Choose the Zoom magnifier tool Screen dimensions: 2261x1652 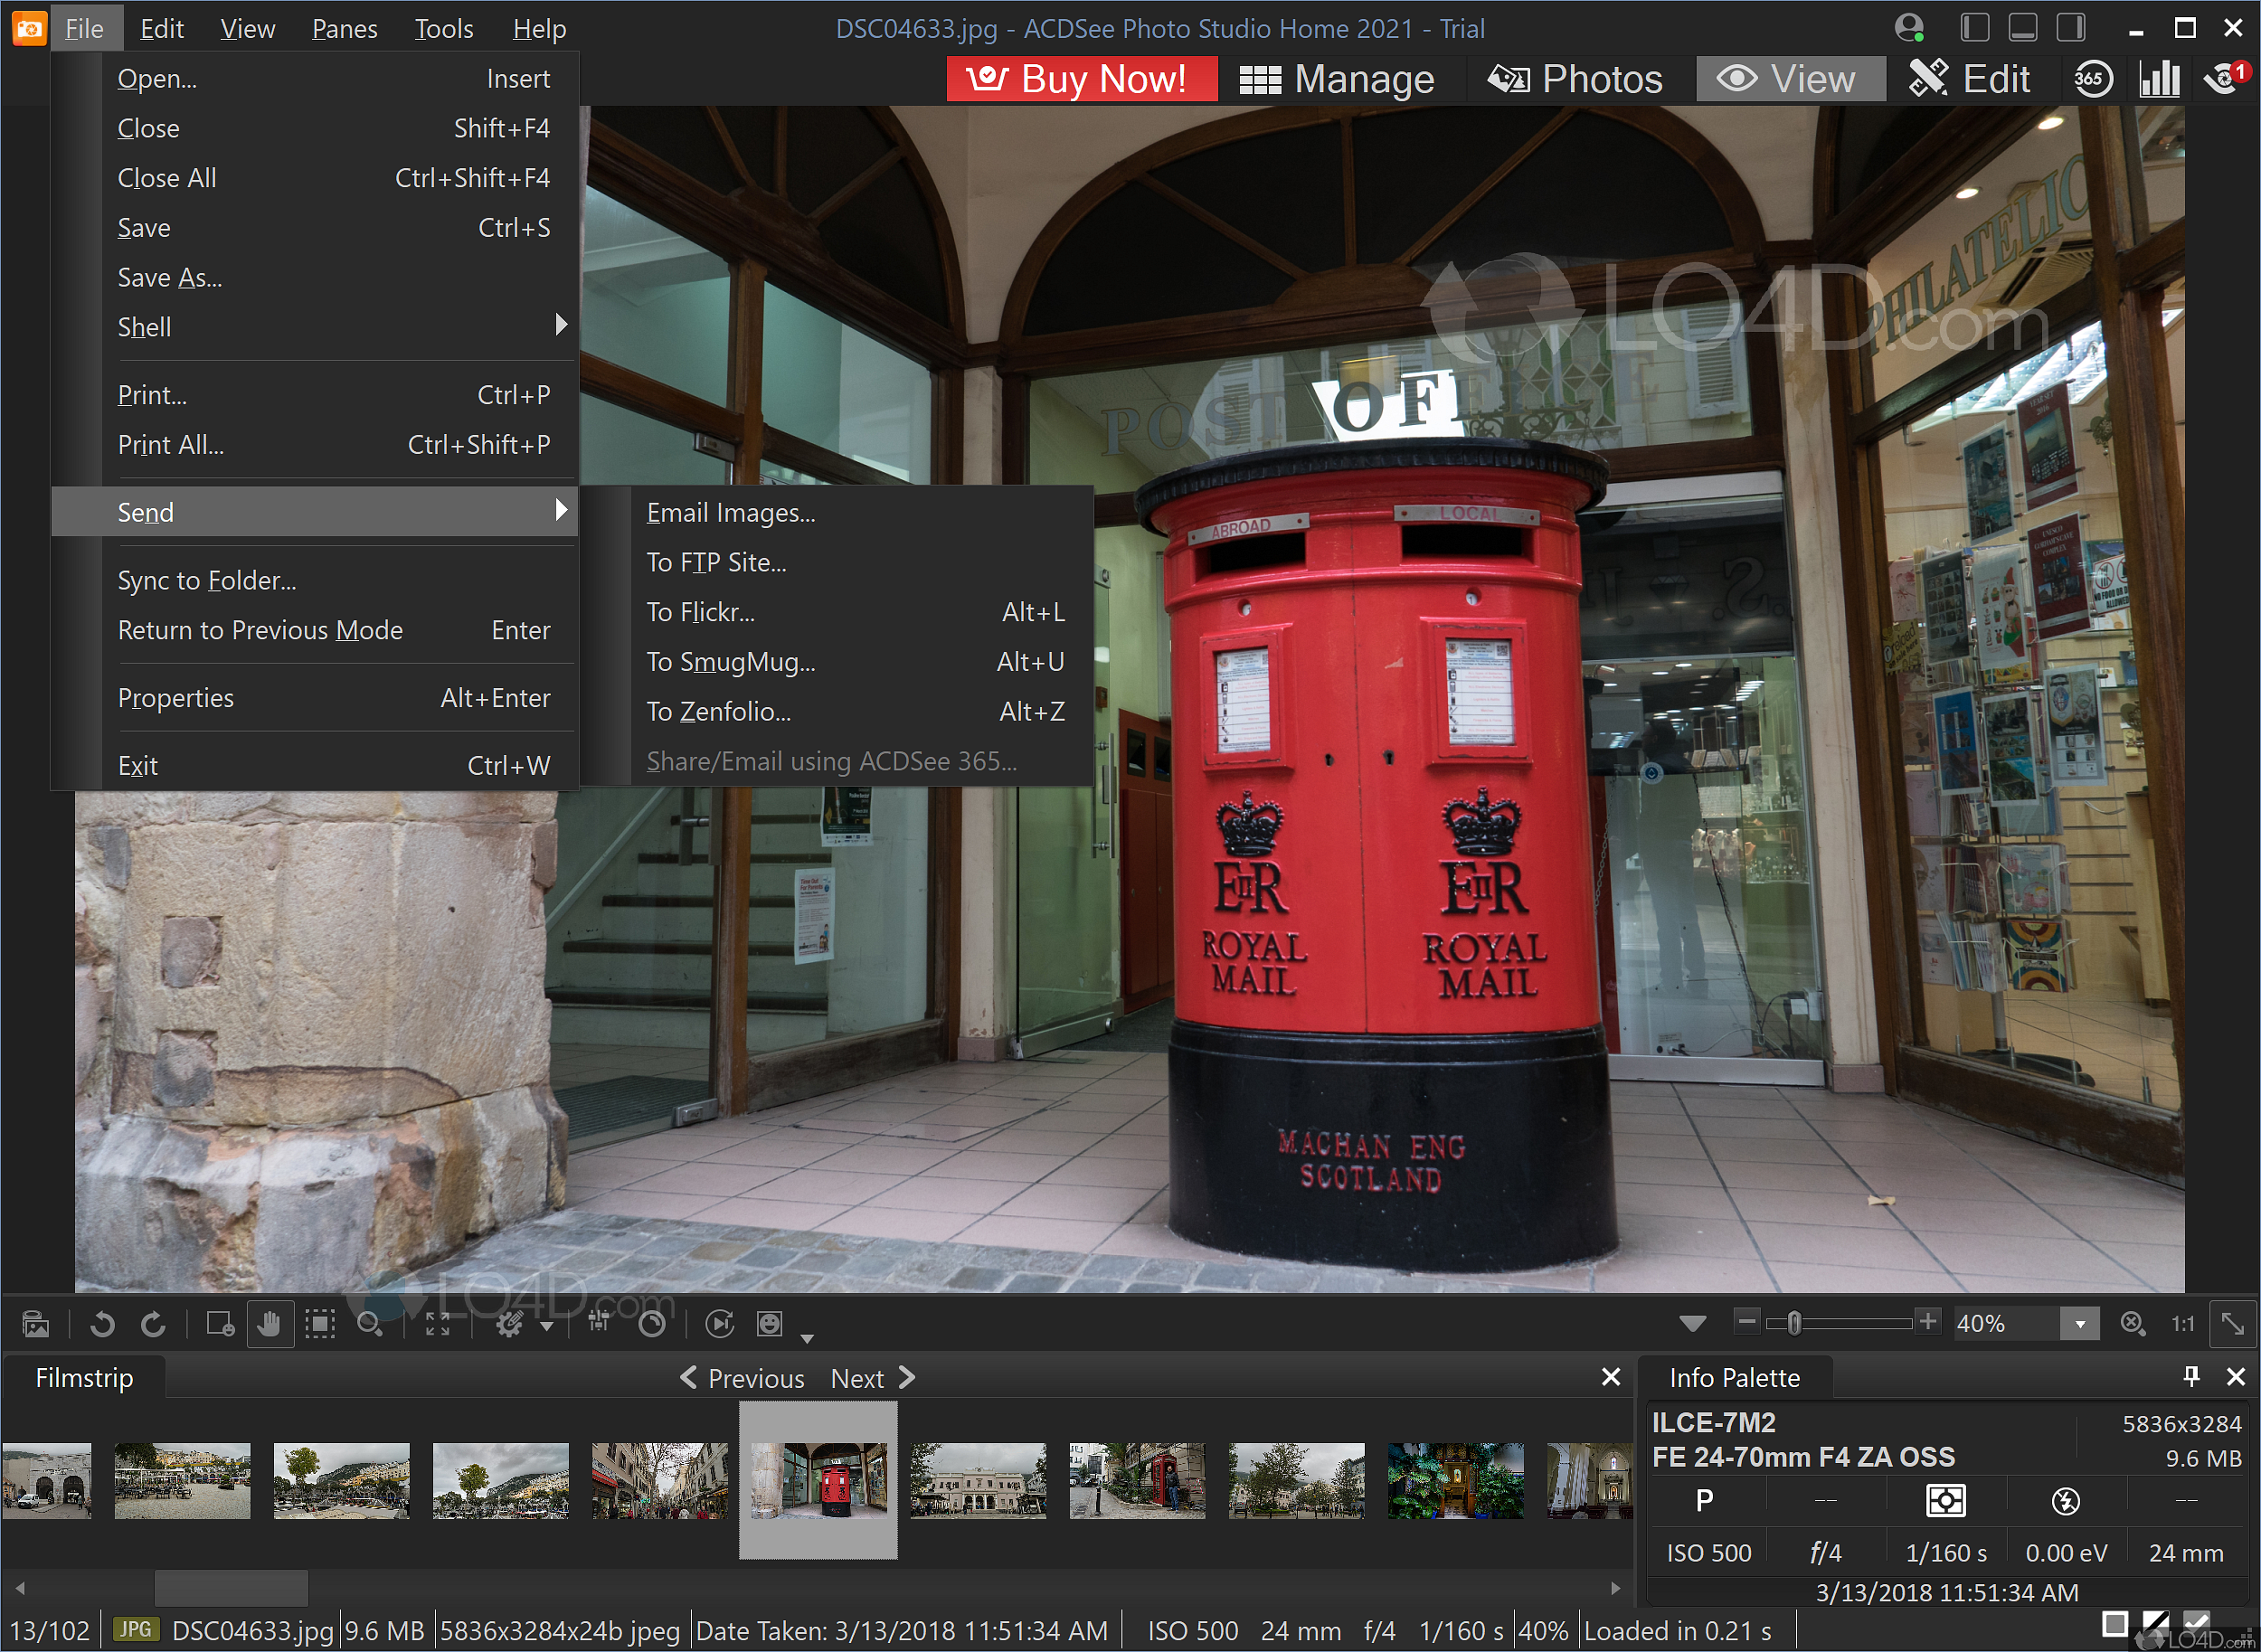point(370,1324)
